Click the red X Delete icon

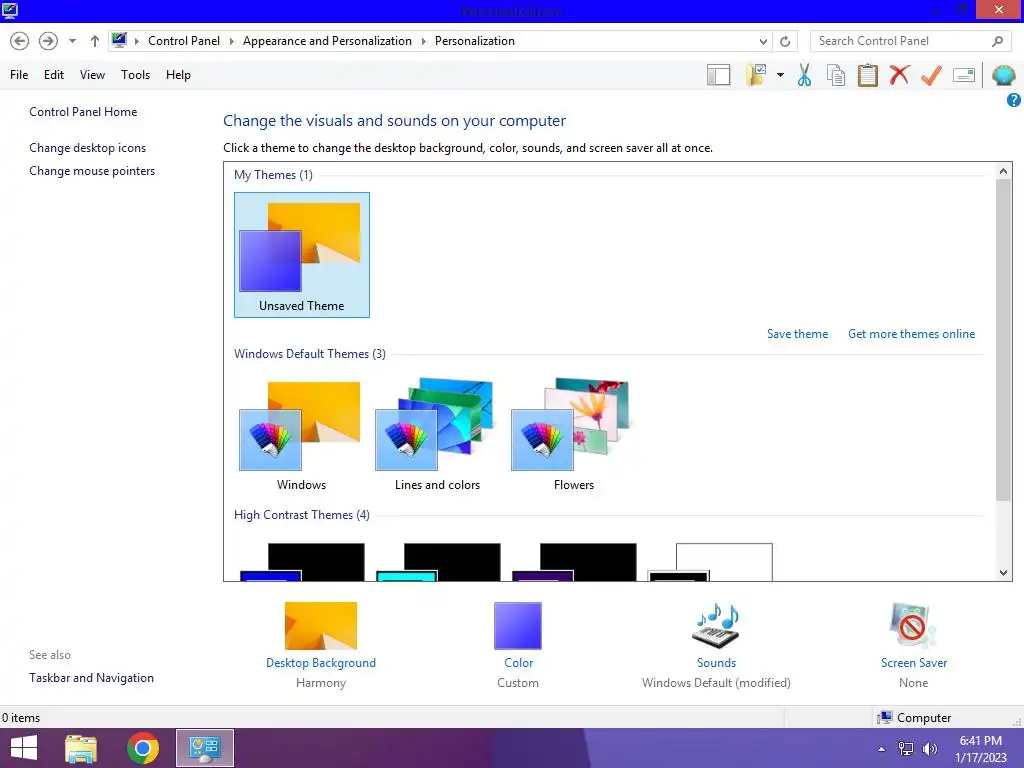click(x=899, y=74)
